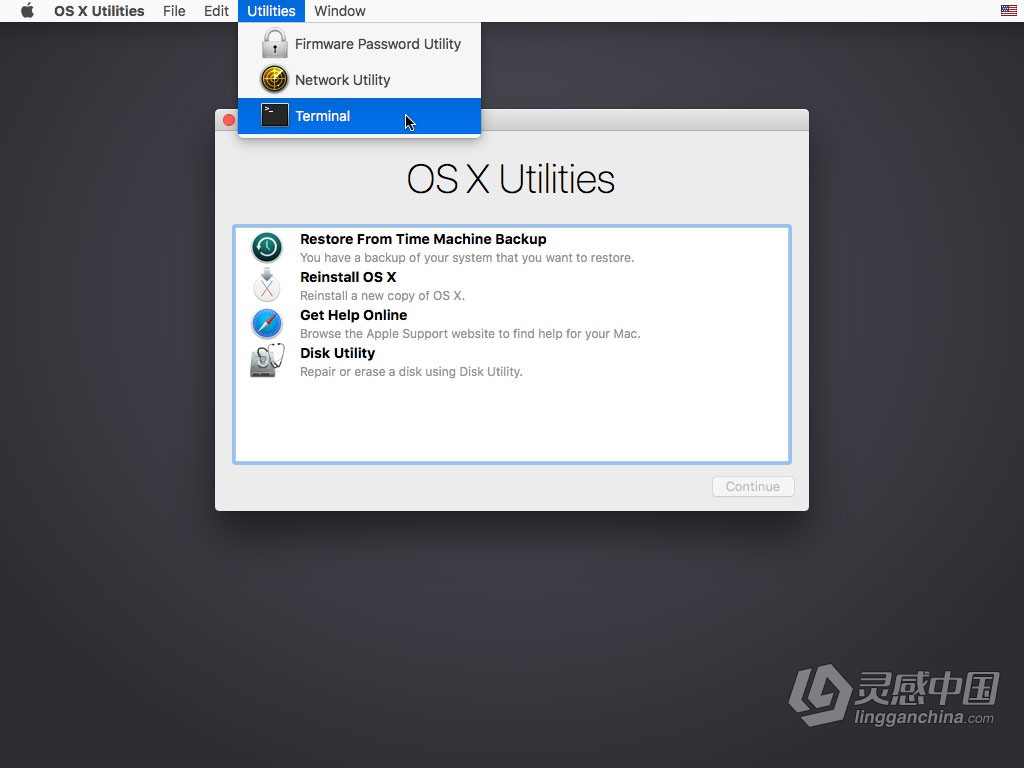Open the Apple logo menu
The height and width of the screenshot is (768, 1024).
(27, 11)
